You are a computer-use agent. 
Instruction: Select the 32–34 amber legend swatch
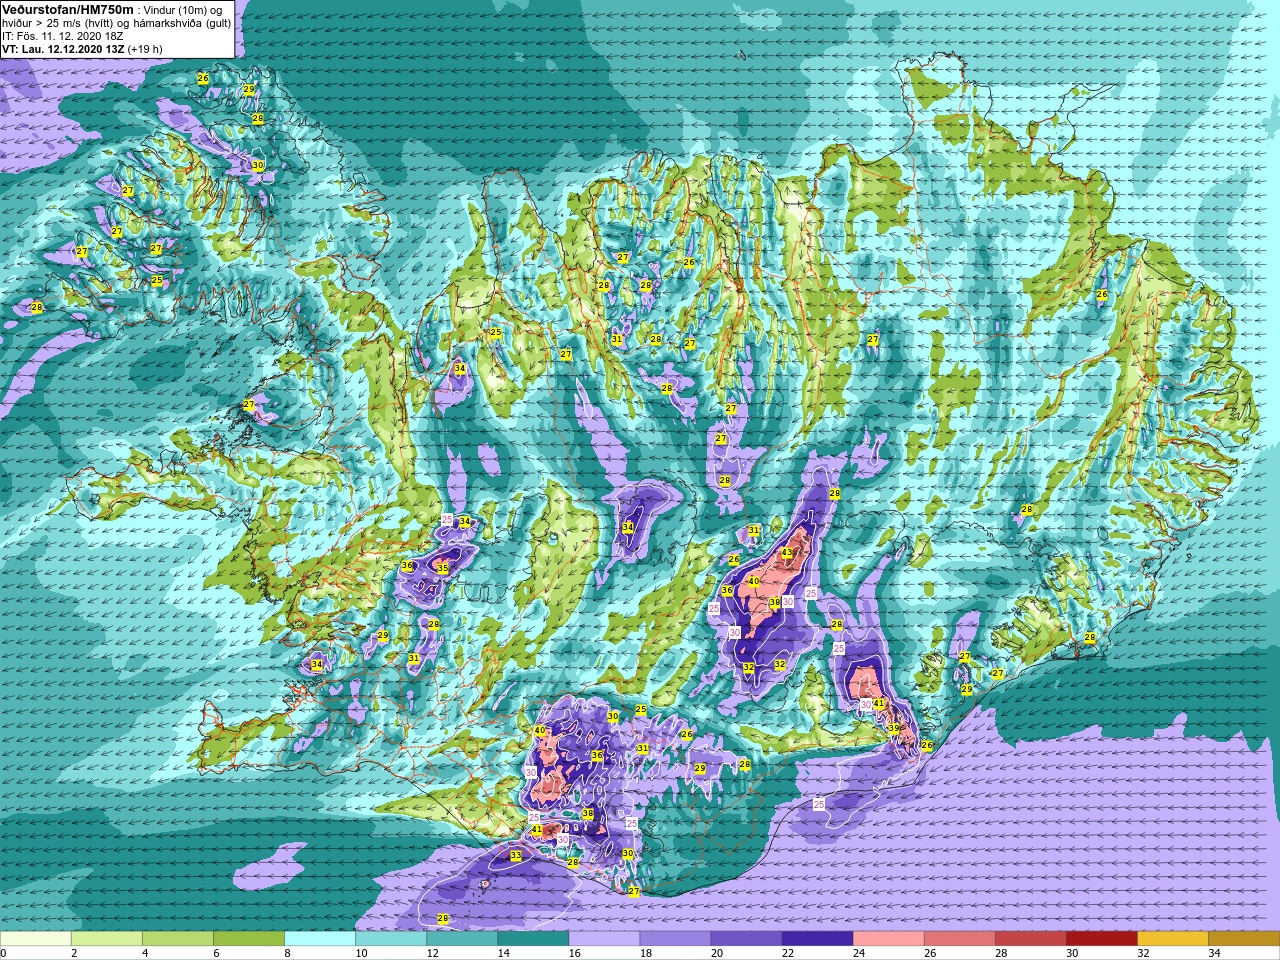point(1172,939)
